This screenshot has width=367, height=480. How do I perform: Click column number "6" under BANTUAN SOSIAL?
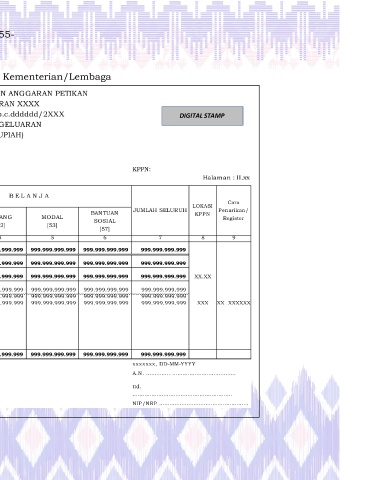[105, 238]
